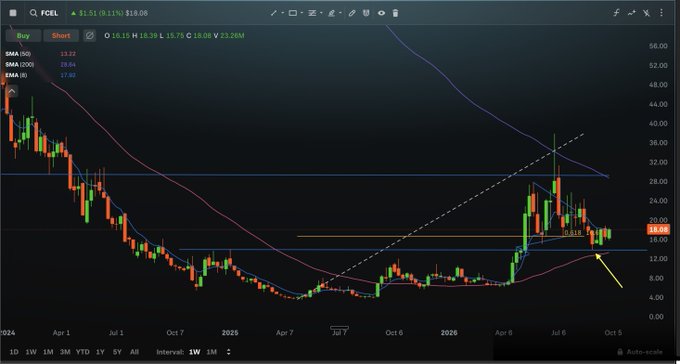Viewport: 680px width, 364px height.
Task: Click the 18.08 current price label
Action: pos(657,230)
